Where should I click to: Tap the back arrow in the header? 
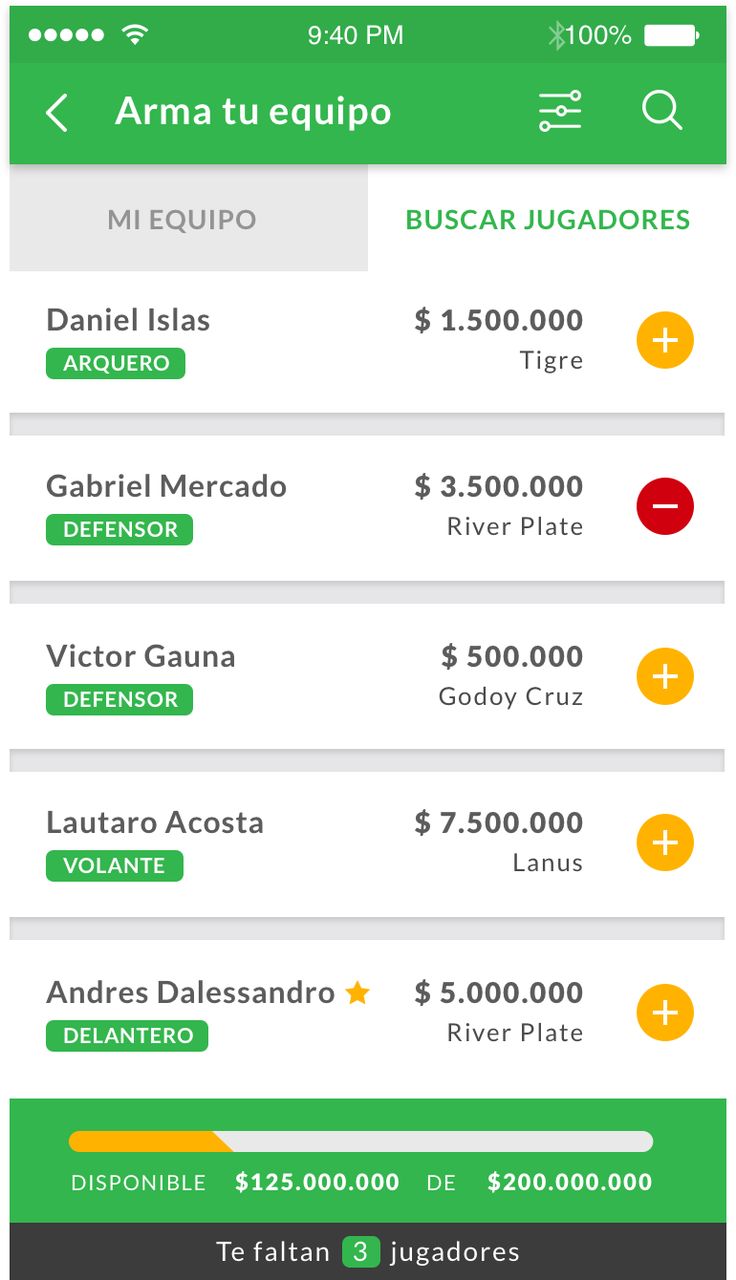[57, 113]
